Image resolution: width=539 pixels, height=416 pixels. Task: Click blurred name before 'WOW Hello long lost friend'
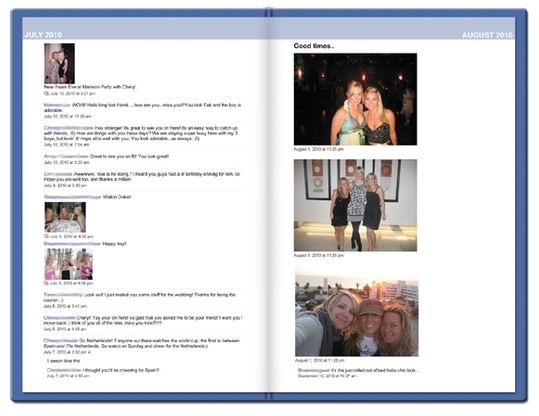pos(57,105)
